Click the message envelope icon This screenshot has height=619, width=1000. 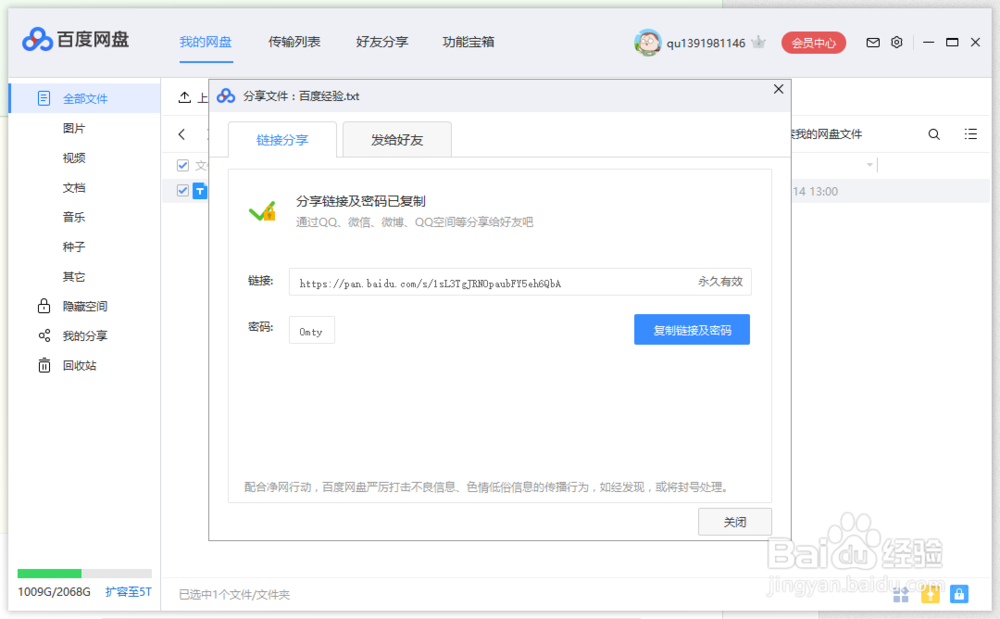click(872, 42)
